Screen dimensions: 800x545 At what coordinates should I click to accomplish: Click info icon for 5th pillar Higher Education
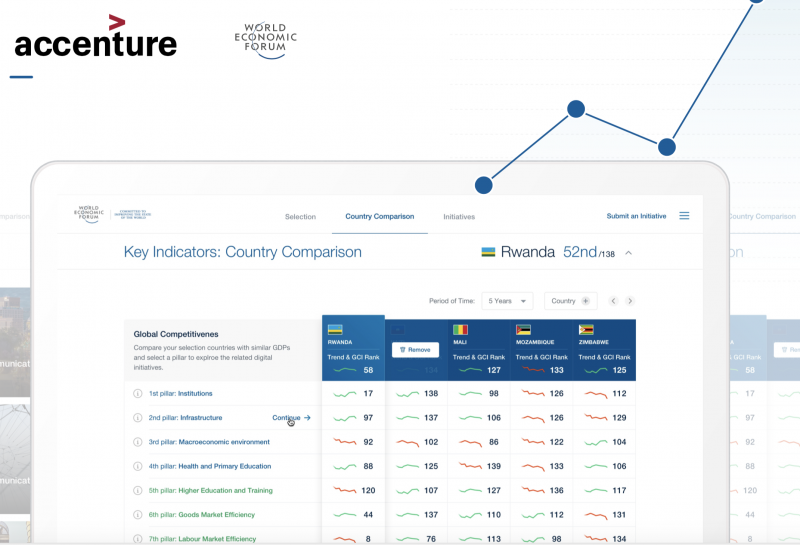tap(137, 490)
